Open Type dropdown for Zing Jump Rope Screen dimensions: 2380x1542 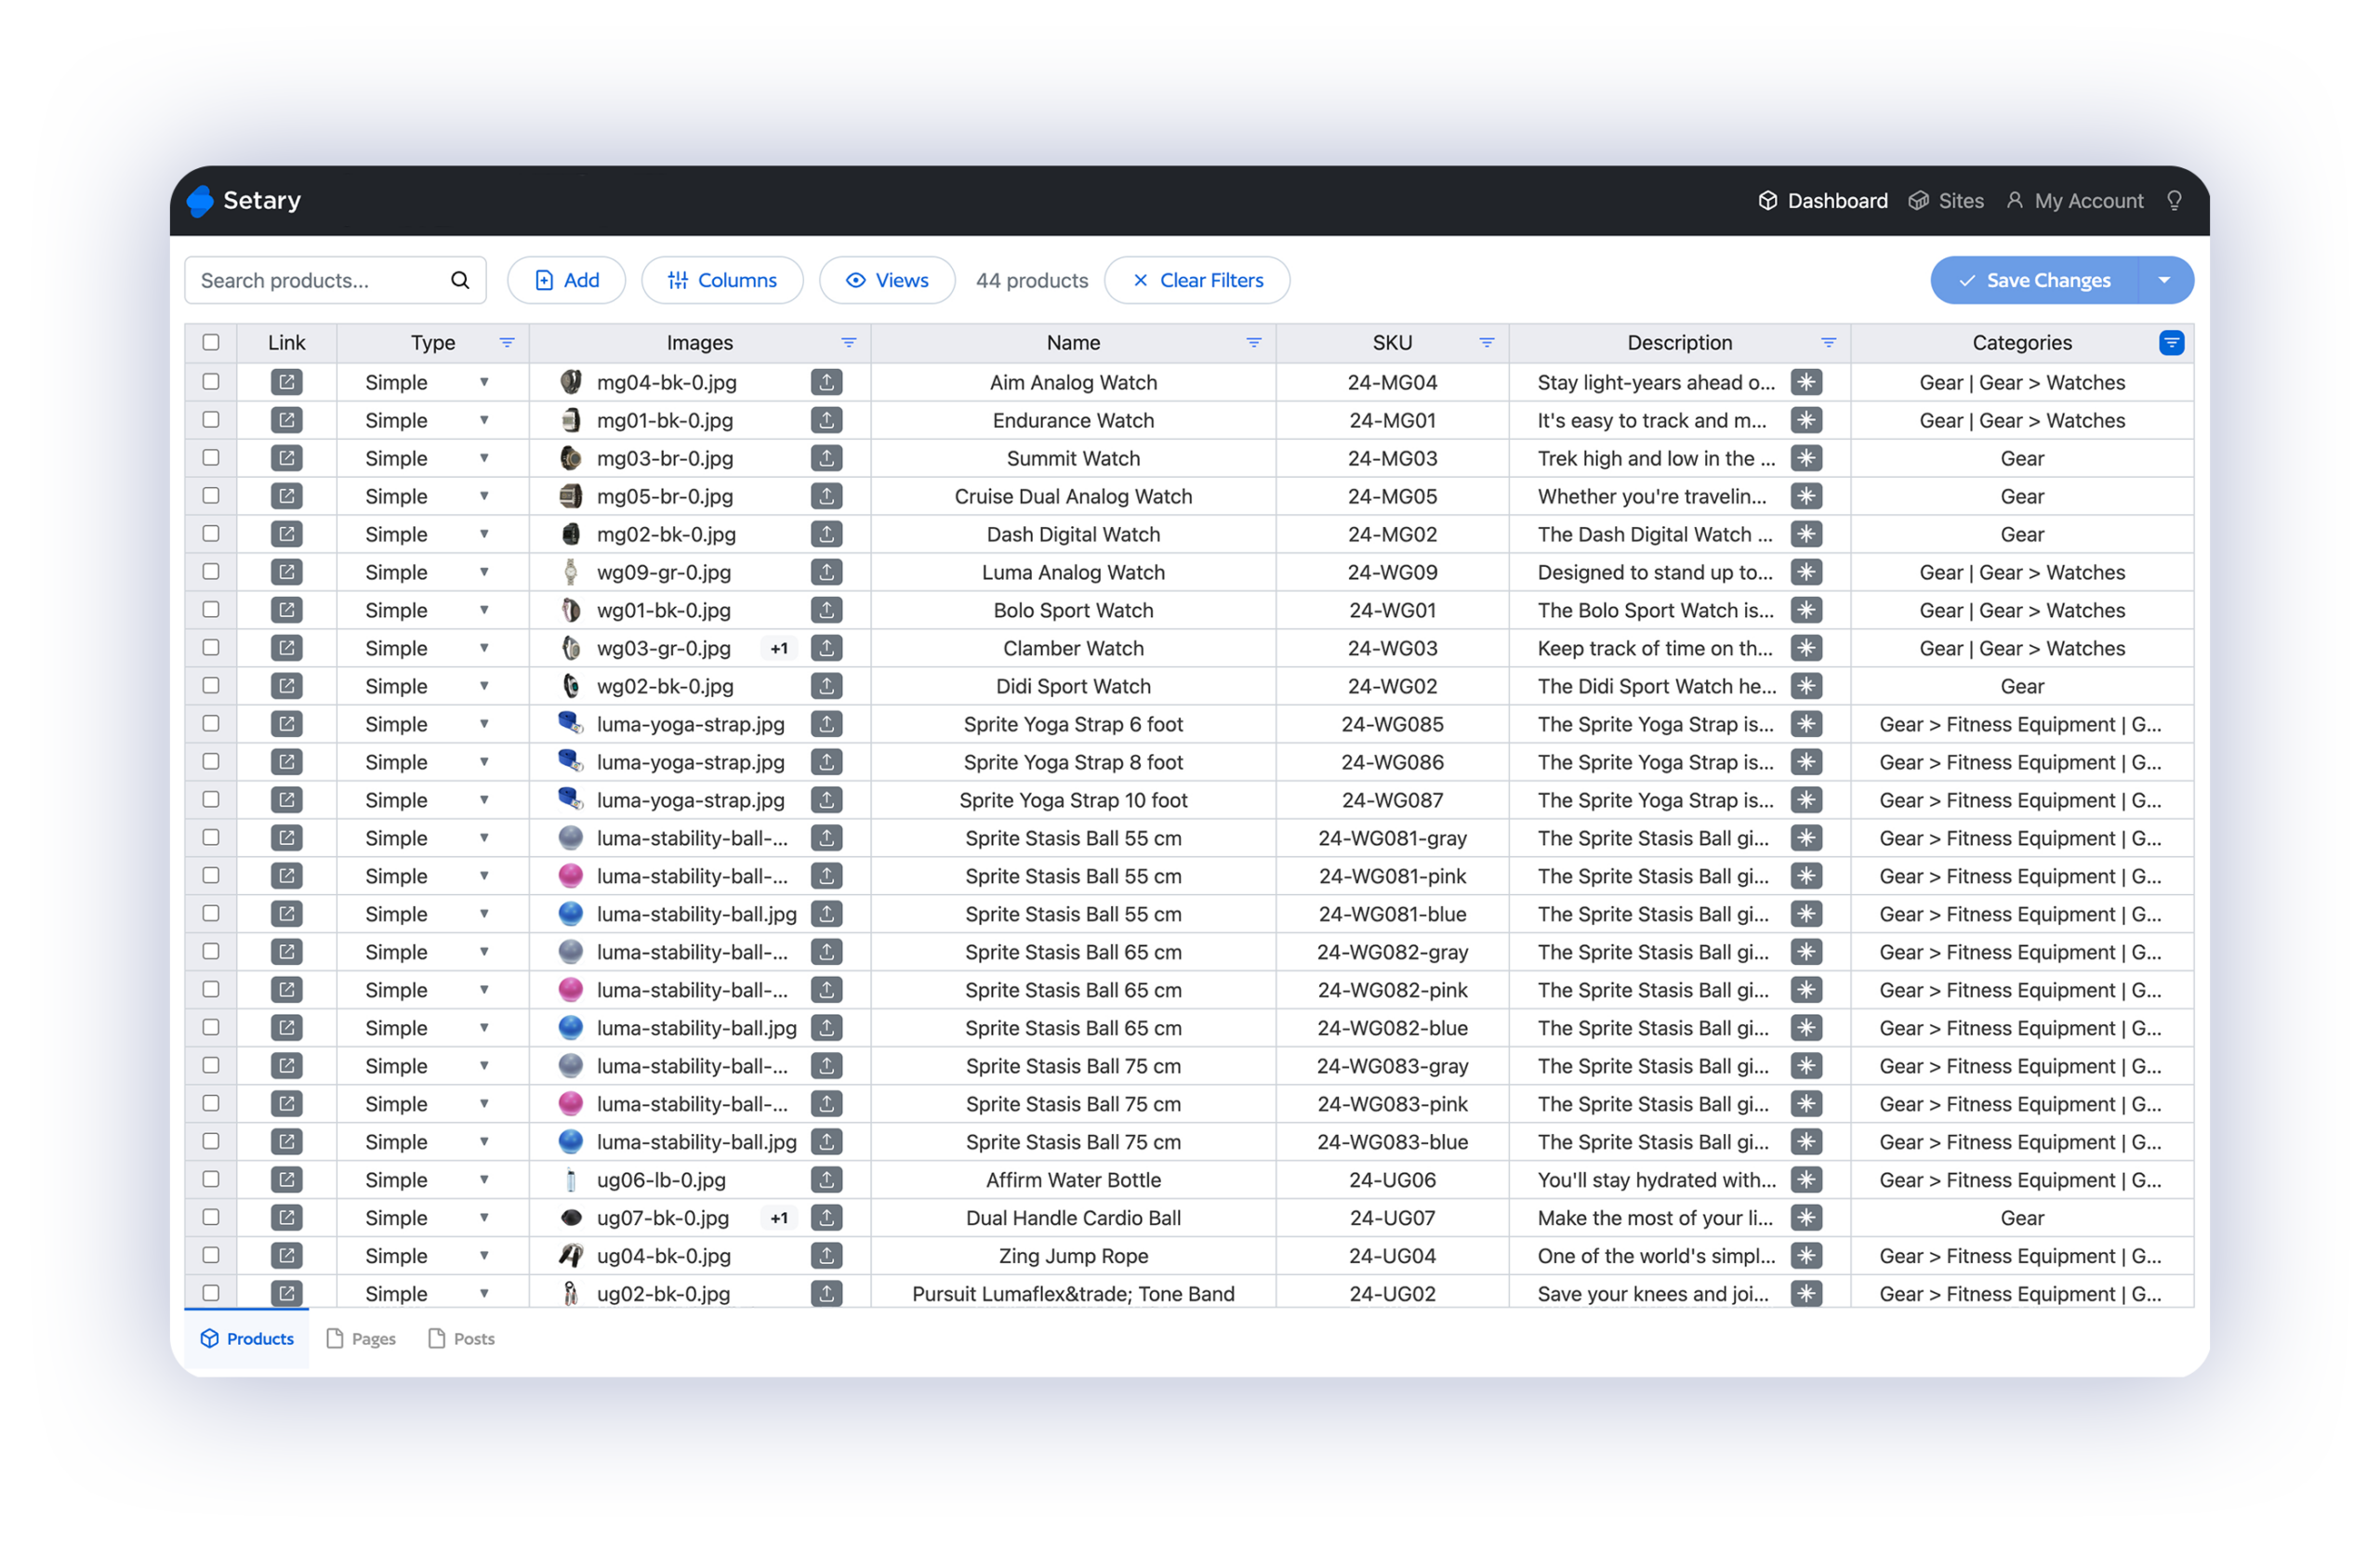484,1255
